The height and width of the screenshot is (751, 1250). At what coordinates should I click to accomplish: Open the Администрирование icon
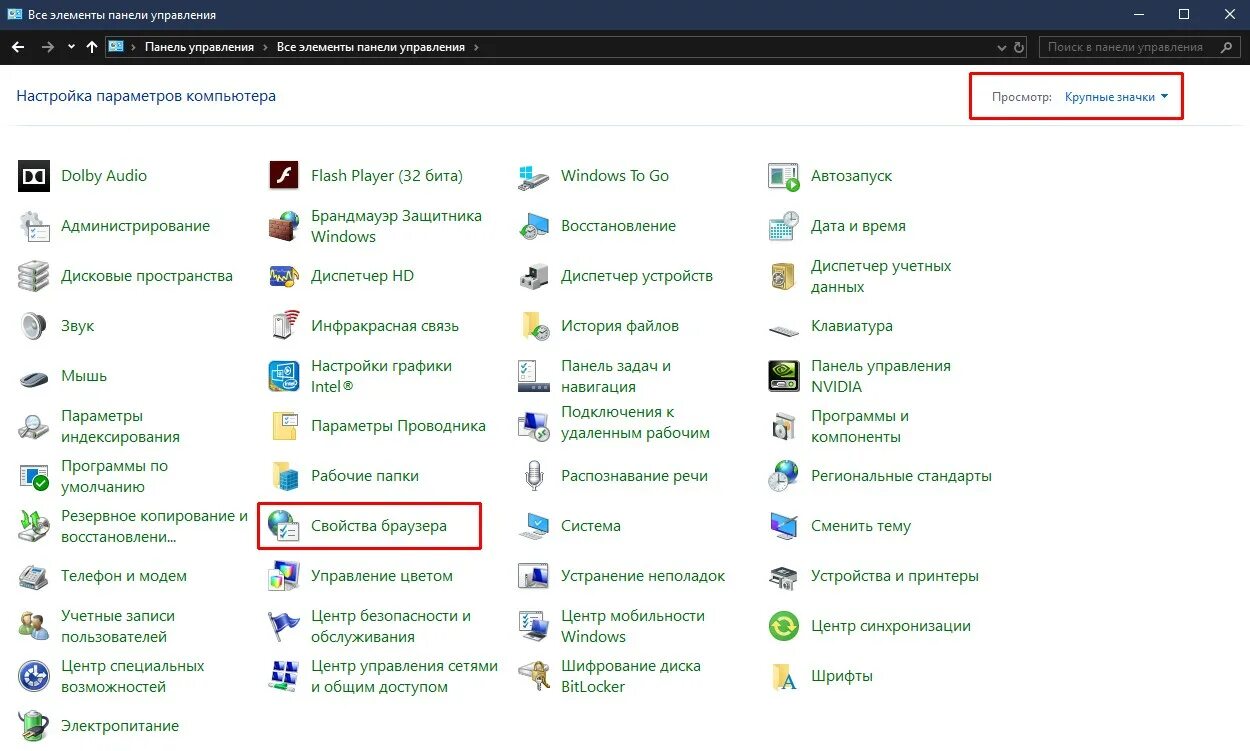point(34,226)
